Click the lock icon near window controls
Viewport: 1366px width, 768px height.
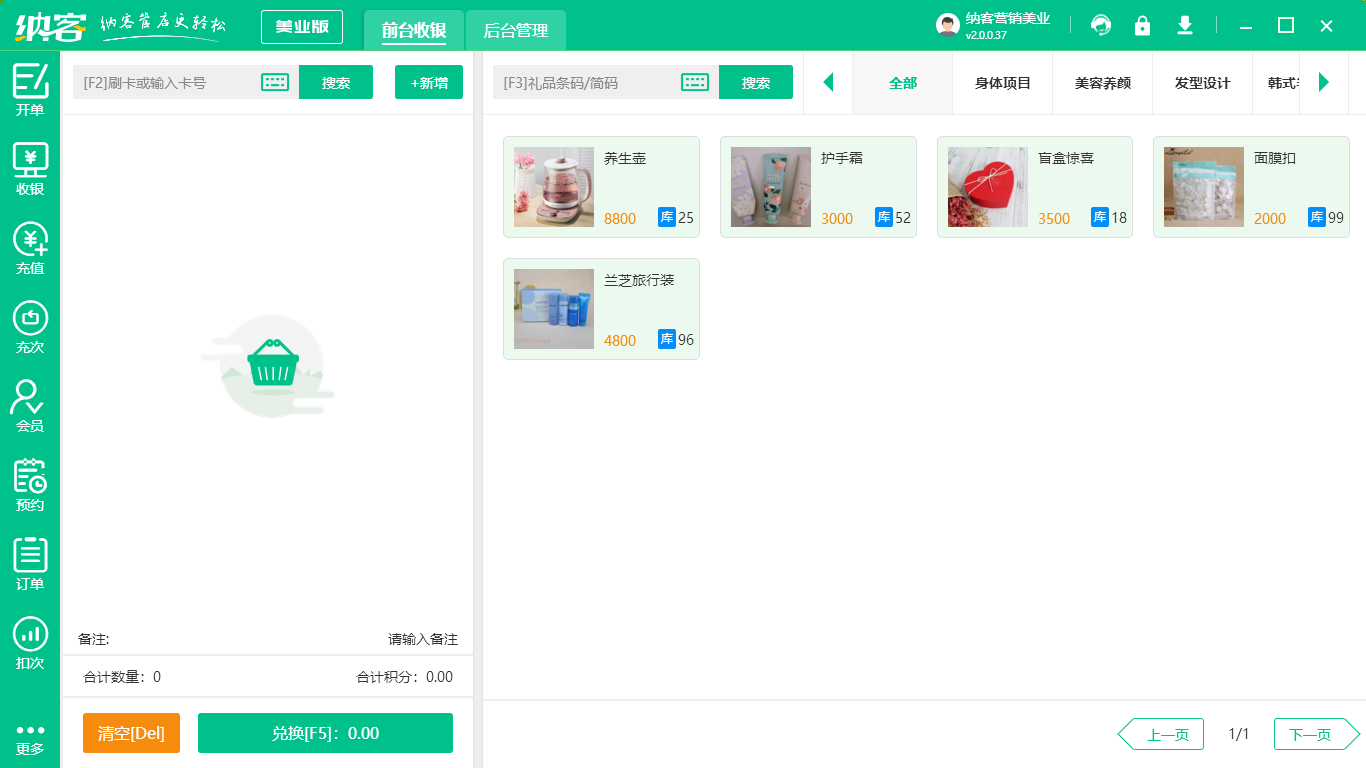point(1143,26)
